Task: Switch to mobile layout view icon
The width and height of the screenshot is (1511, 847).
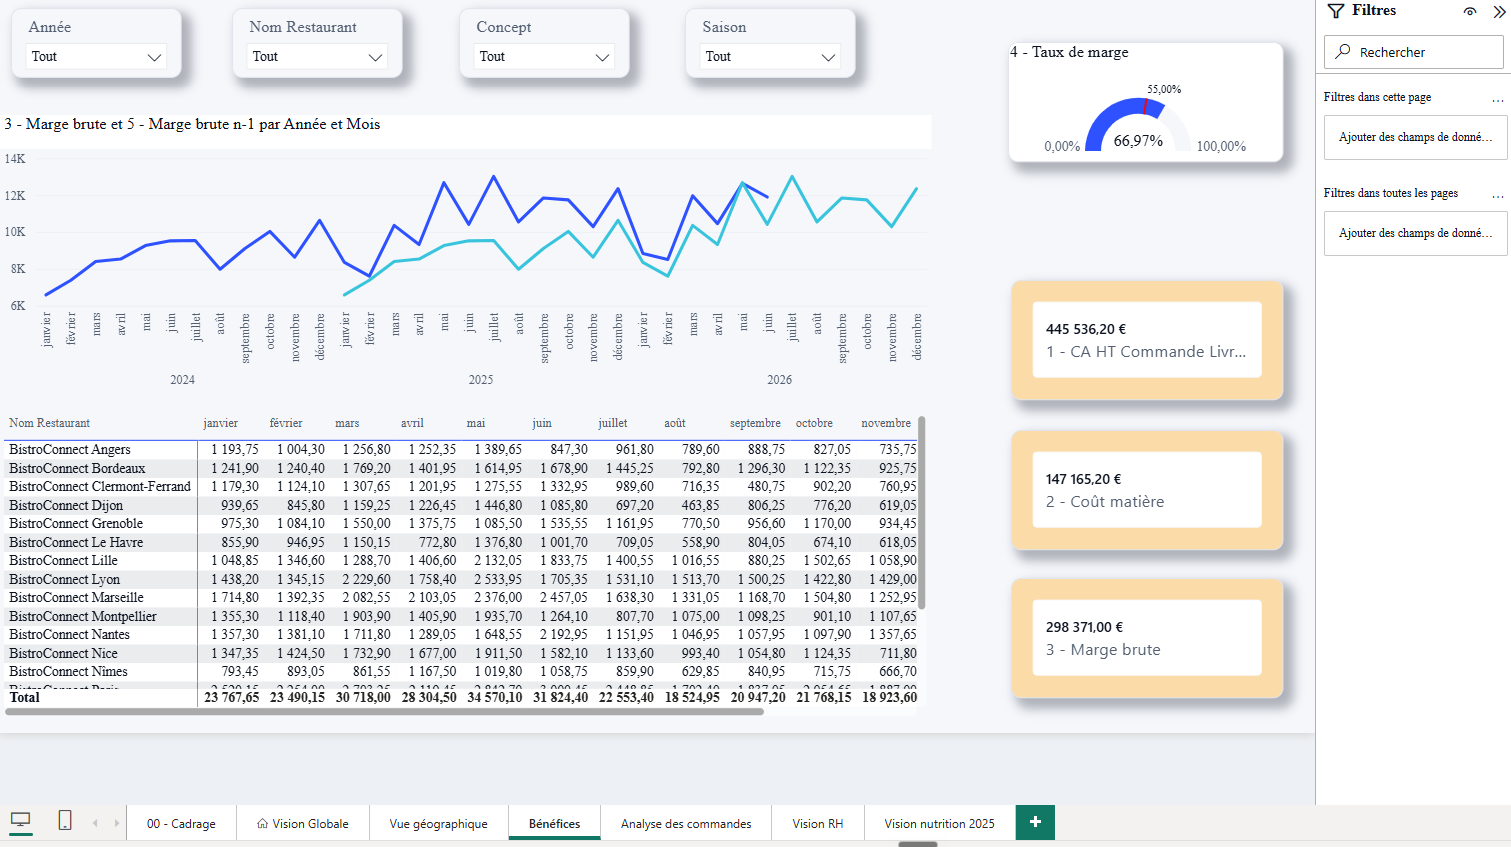Action: coord(65,821)
